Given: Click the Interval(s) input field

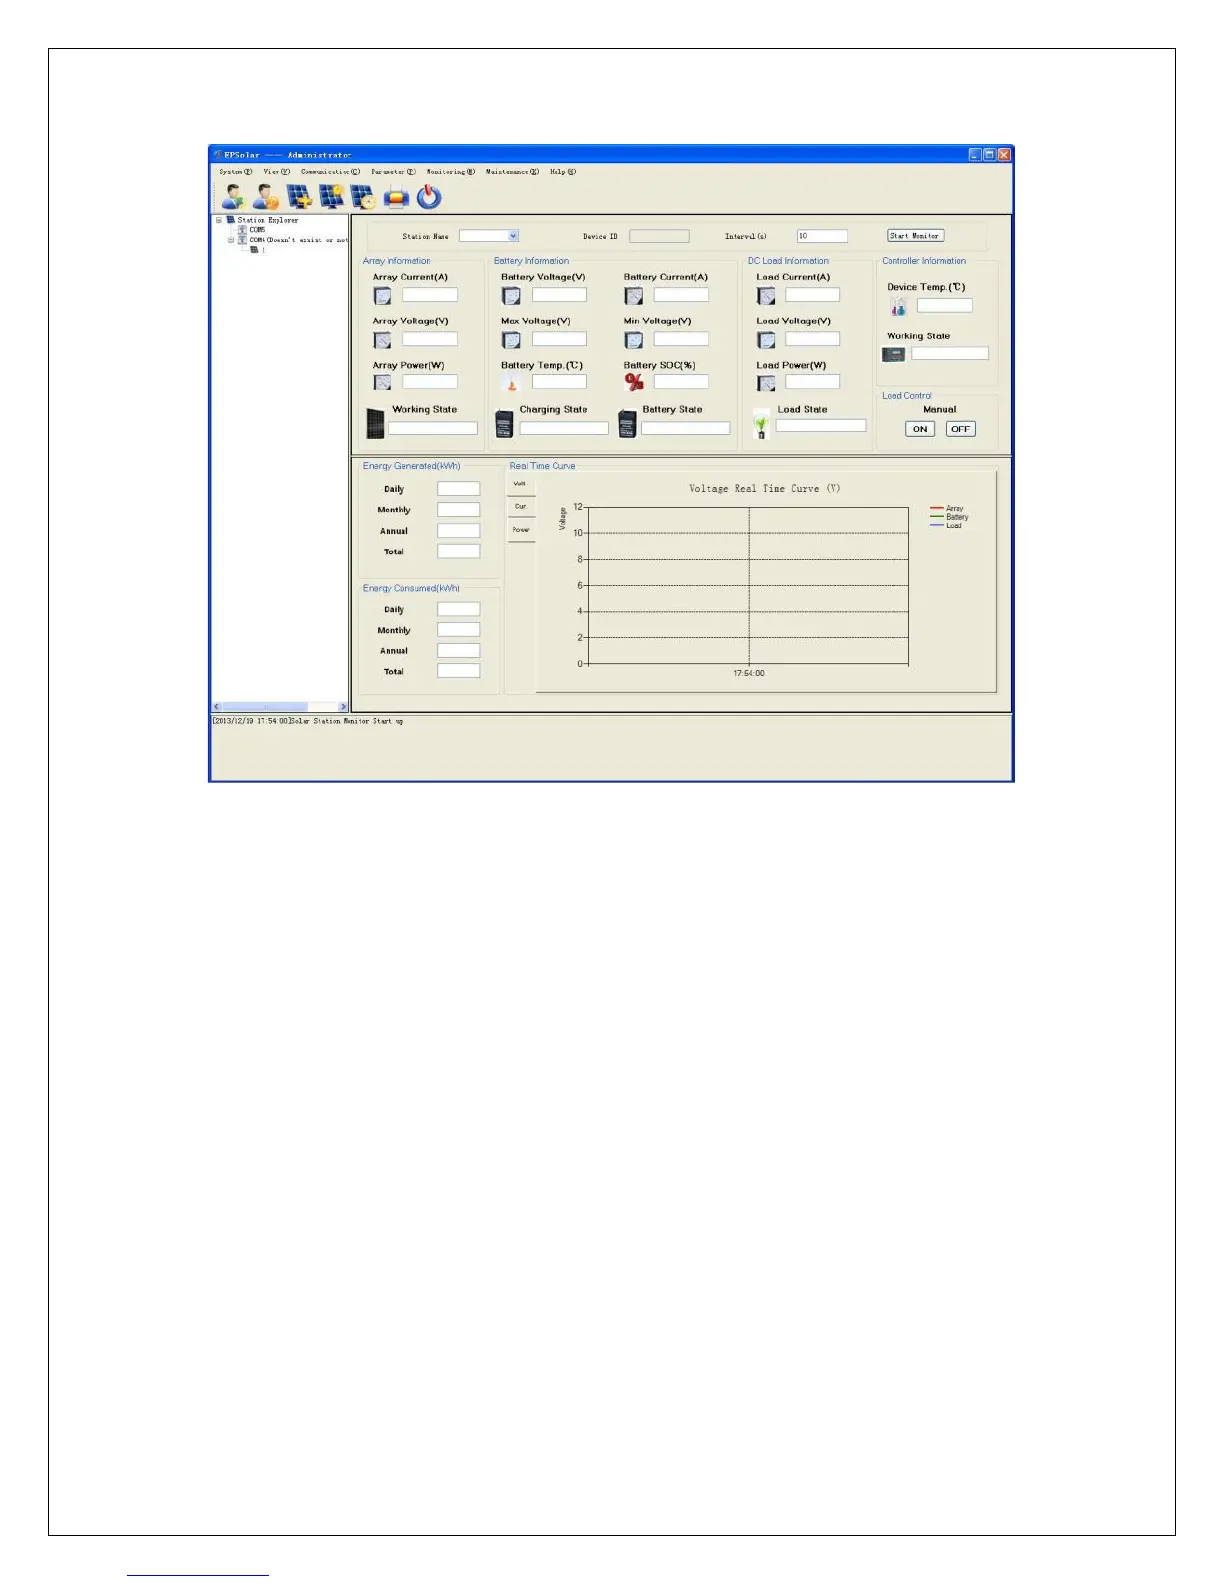Looking at the screenshot, I should 822,236.
